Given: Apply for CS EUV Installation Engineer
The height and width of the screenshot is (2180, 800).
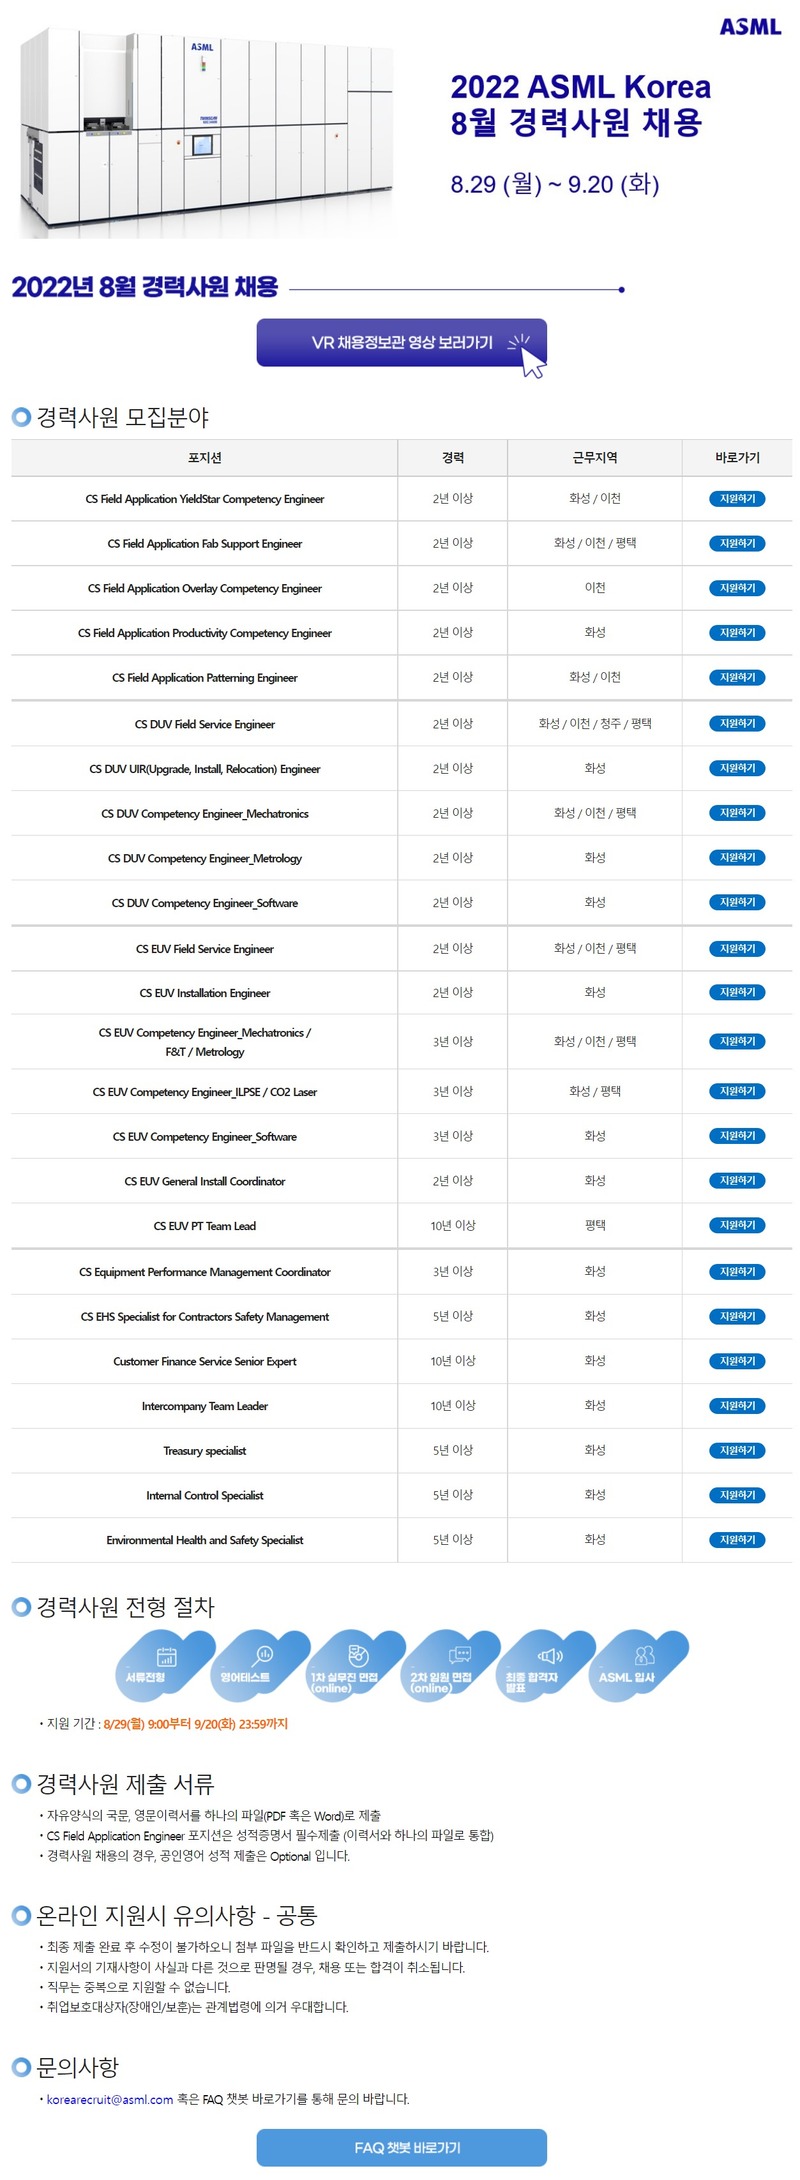Looking at the screenshot, I should click(735, 992).
